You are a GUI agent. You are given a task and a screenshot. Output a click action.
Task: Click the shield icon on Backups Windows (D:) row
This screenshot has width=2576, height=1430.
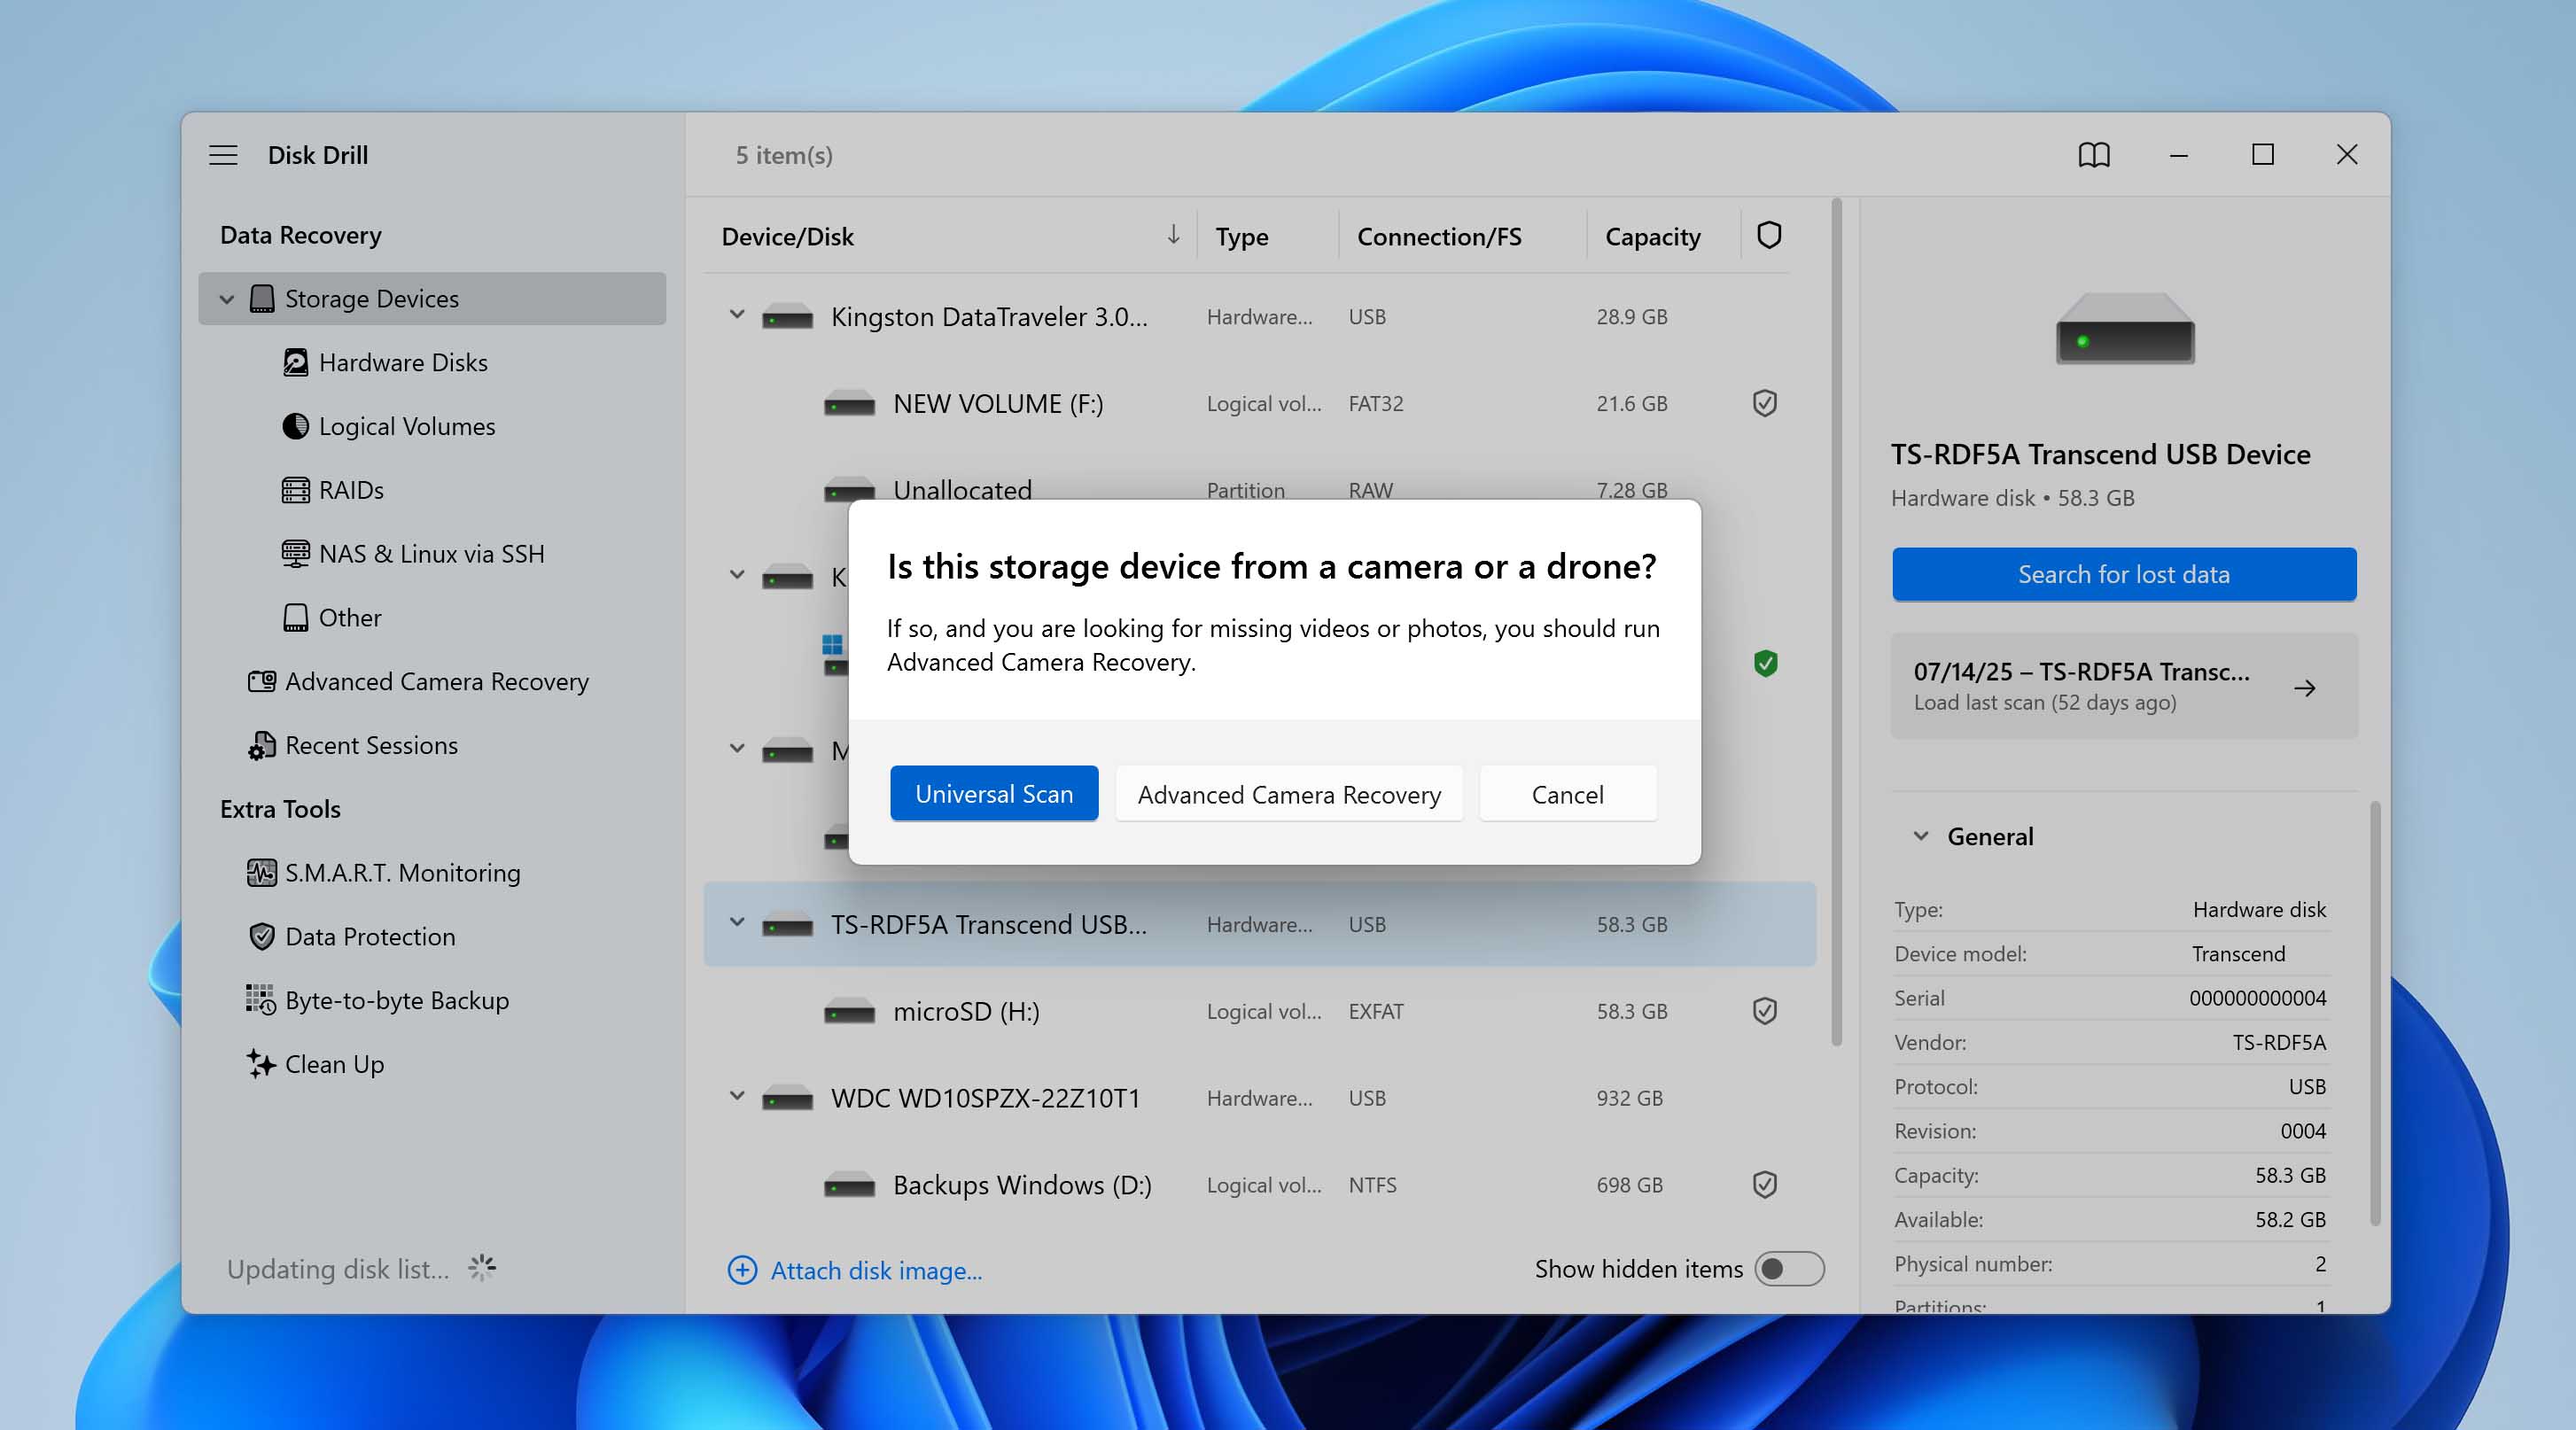[1765, 1185]
